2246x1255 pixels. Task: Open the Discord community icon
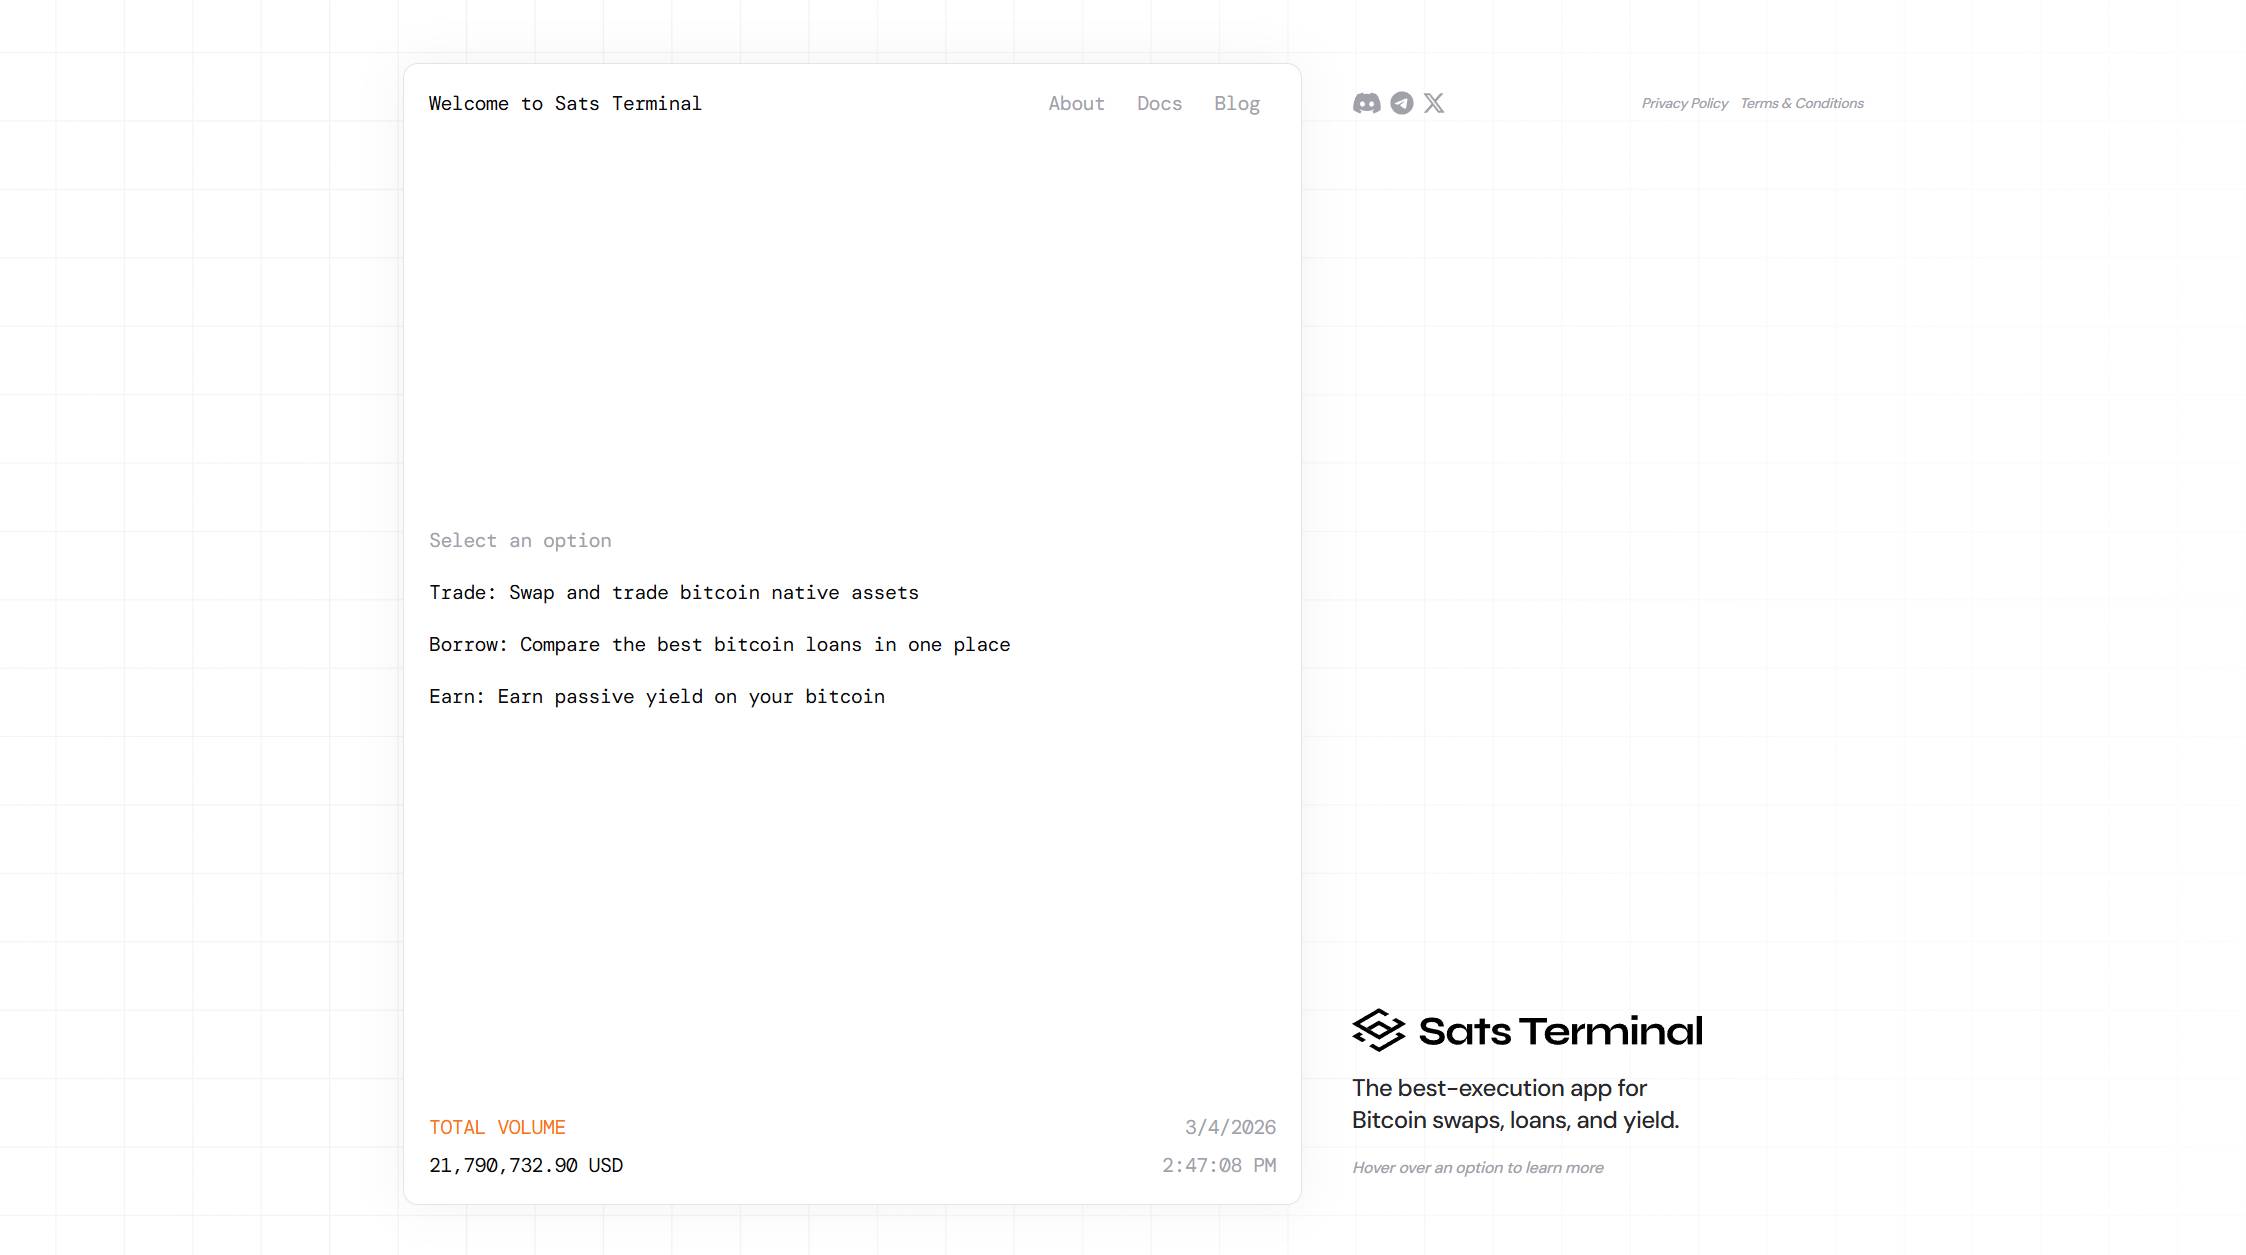(1366, 103)
